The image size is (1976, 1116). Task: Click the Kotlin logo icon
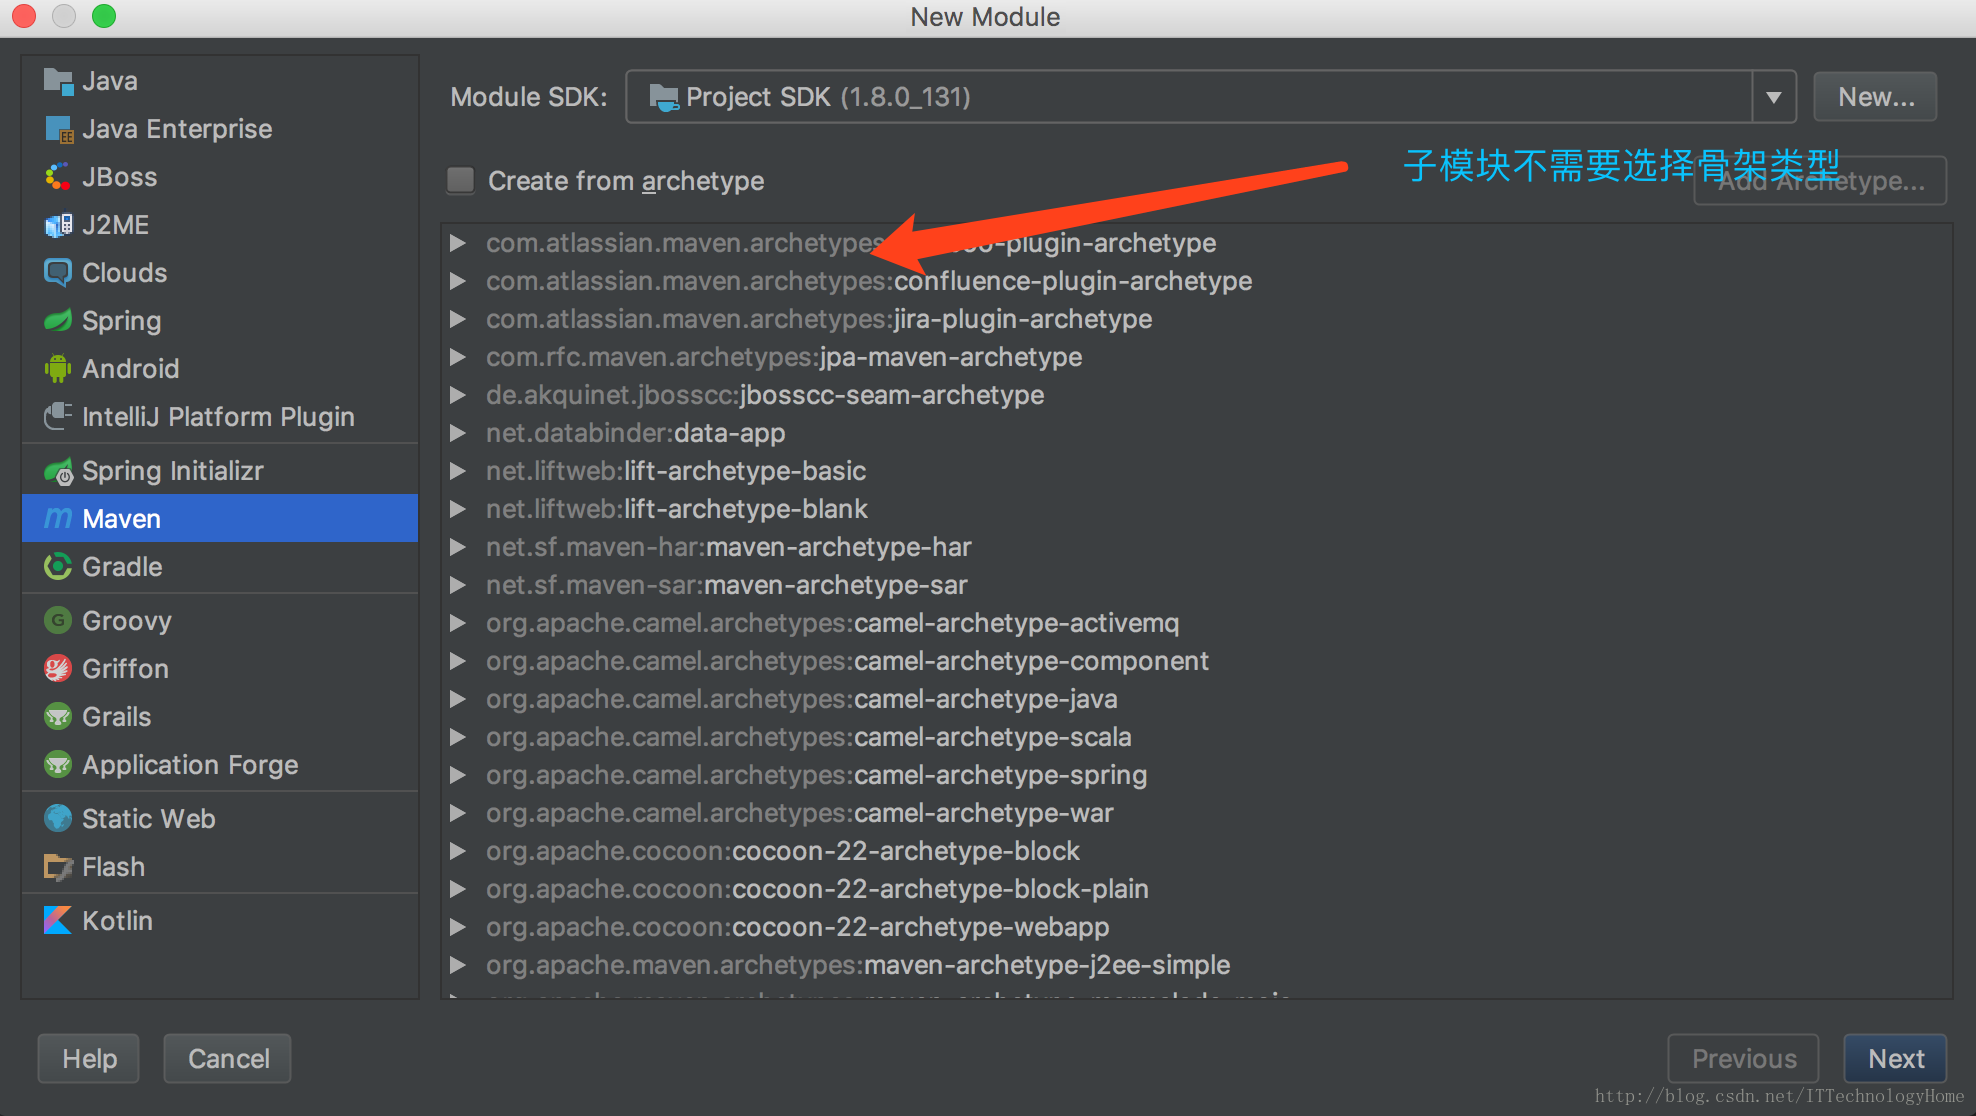(x=58, y=920)
